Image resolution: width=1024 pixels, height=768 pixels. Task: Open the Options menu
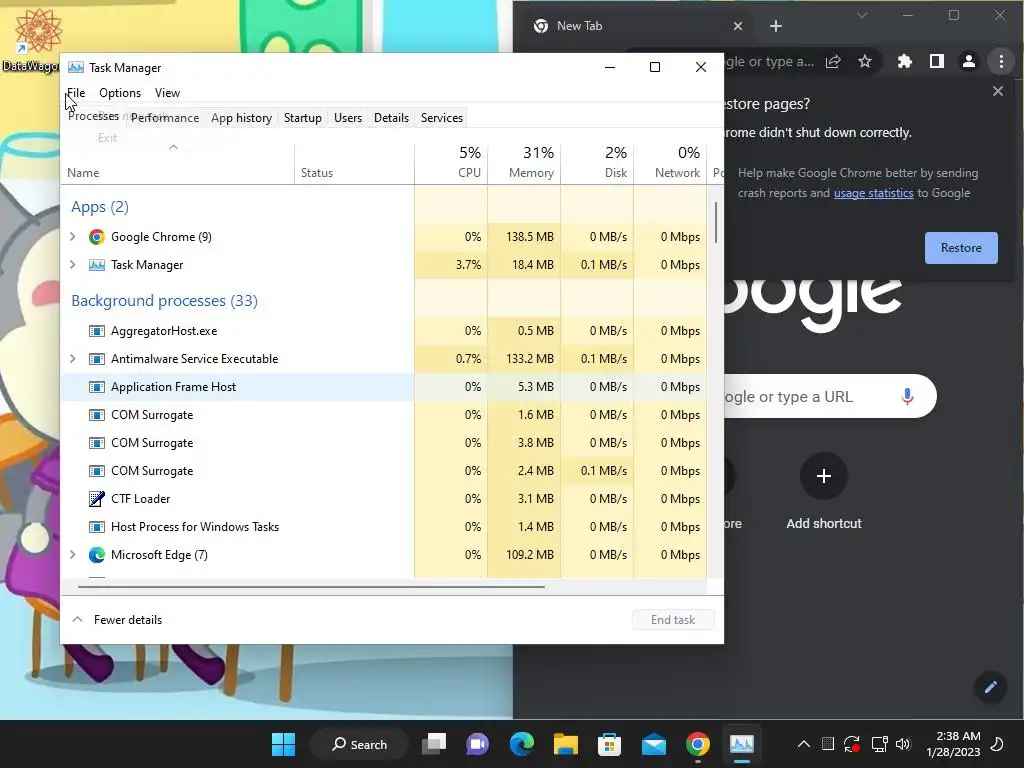pyautogui.click(x=120, y=93)
